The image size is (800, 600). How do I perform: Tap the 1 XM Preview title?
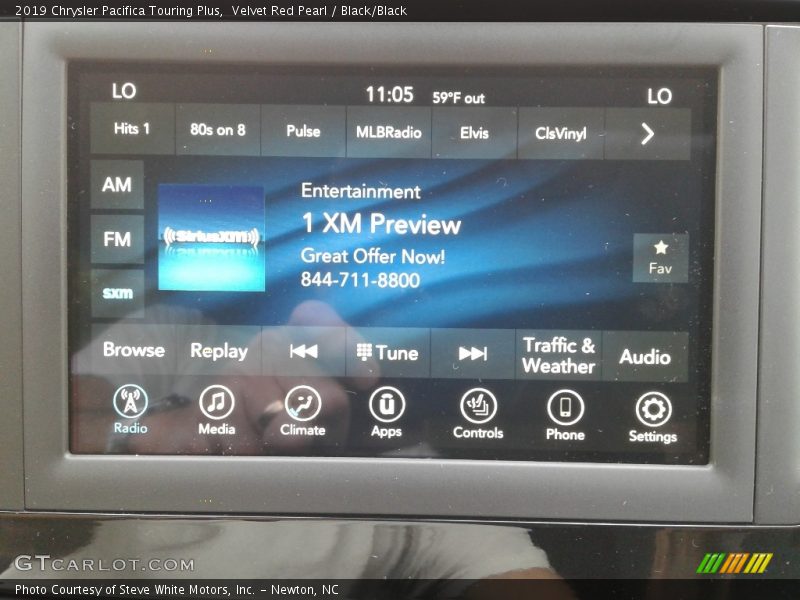(381, 223)
